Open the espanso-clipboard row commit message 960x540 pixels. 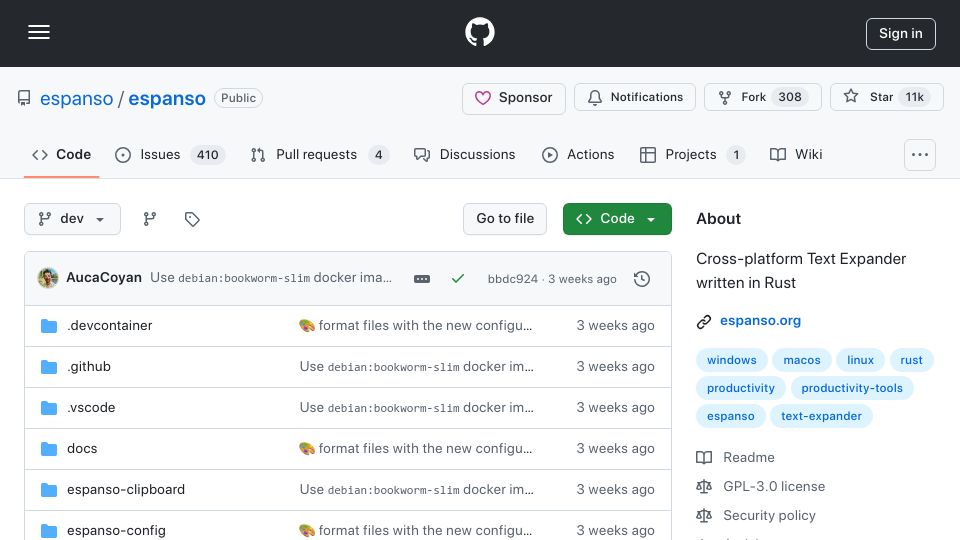click(x=416, y=490)
